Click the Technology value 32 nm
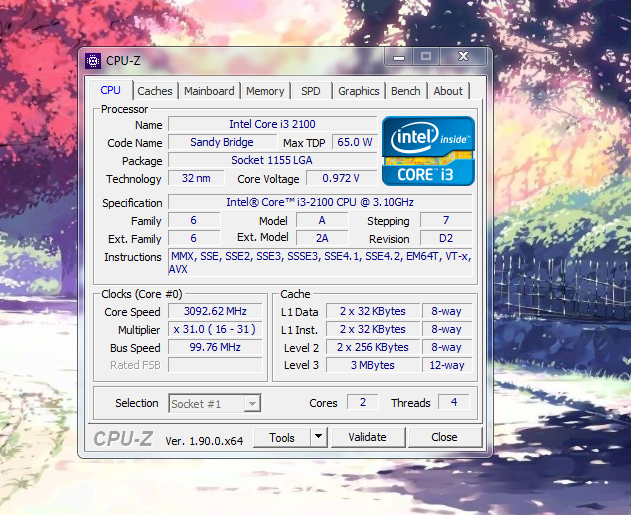Viewport: 631px width, 515px height. click(x=196, y=178)
